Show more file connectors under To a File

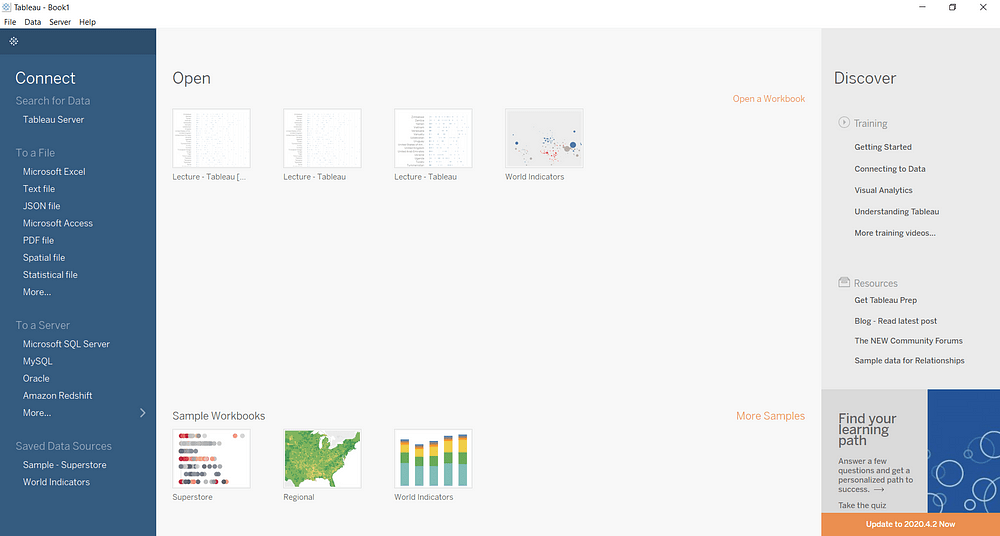tap(37, 292)
